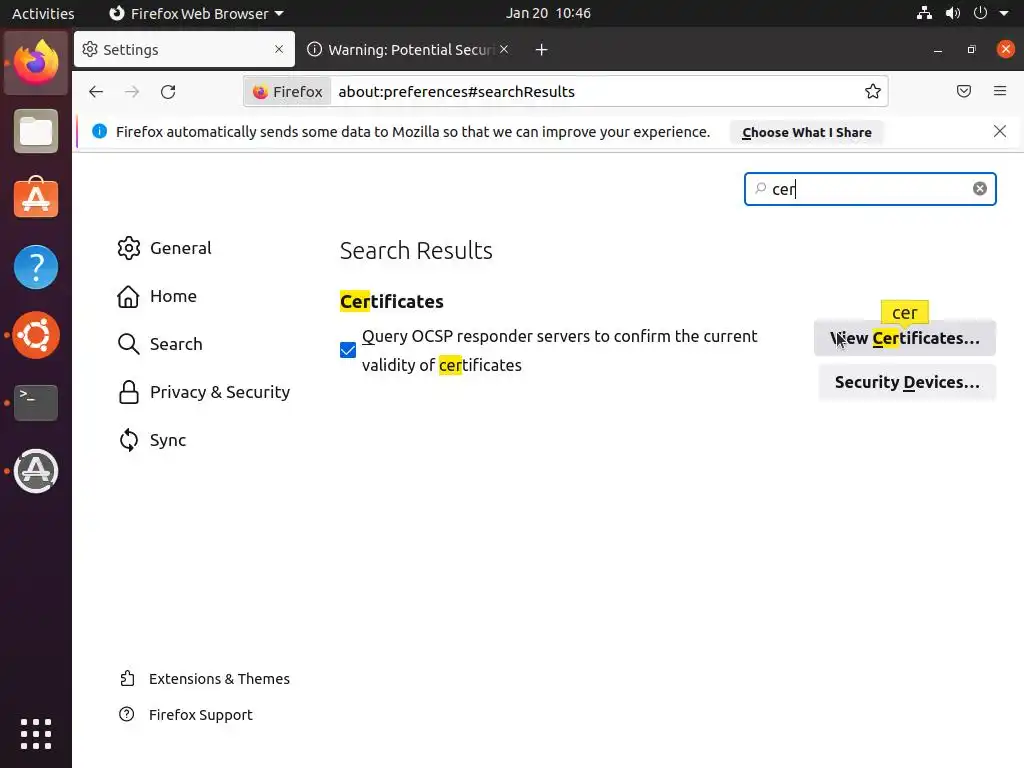This screenshot has height=768, width=1024.
Task: Click the reload page icon
Action: click(x=168, y=92)
